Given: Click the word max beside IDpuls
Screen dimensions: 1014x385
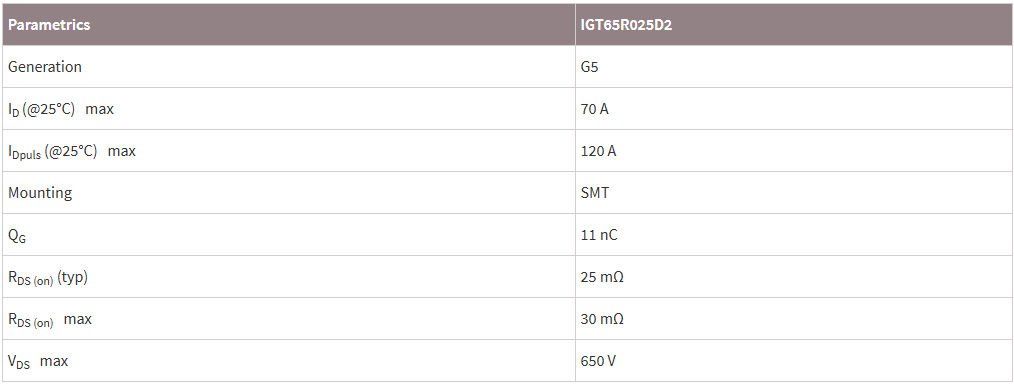Looking at the screenshot, I should (x=122, y=151).
